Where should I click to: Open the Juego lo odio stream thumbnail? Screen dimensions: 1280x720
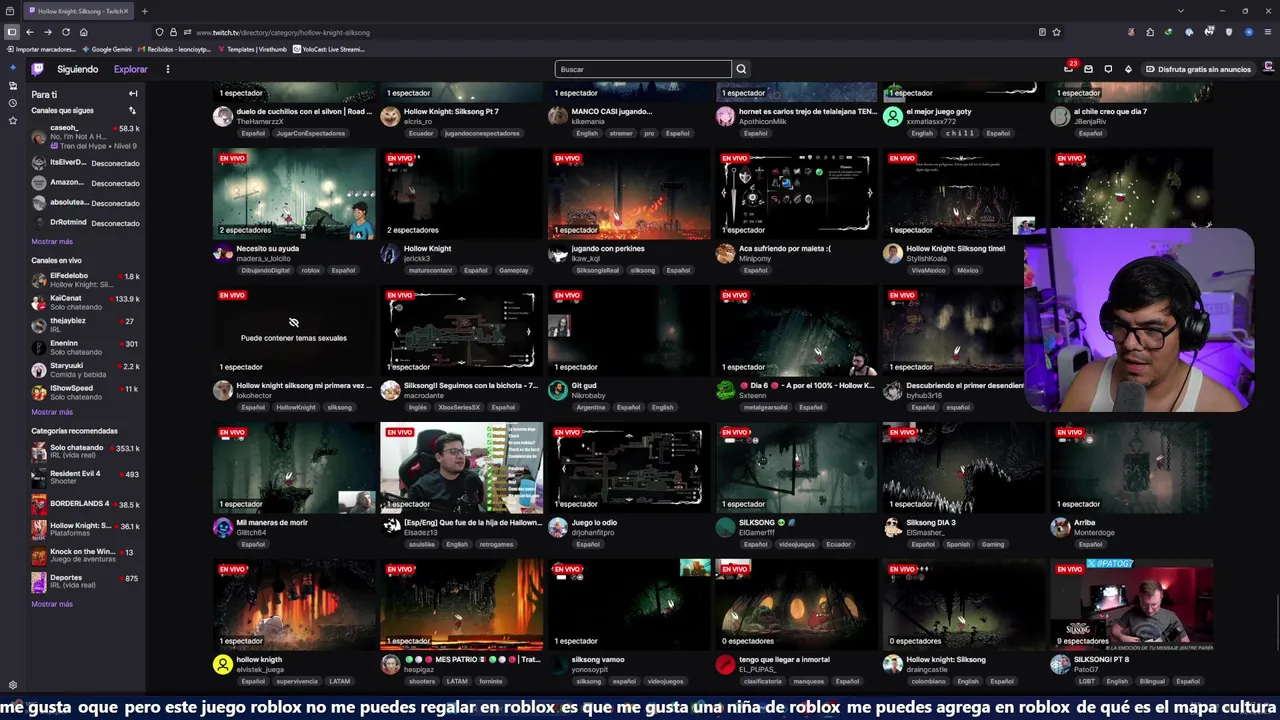[629, 468]
